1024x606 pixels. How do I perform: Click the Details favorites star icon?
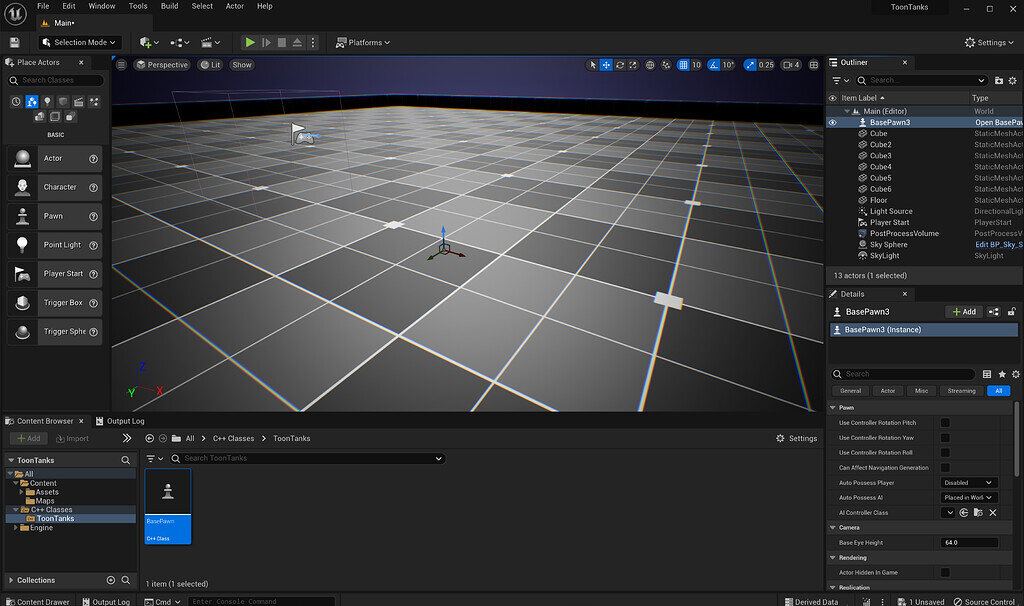[1002, 374]
